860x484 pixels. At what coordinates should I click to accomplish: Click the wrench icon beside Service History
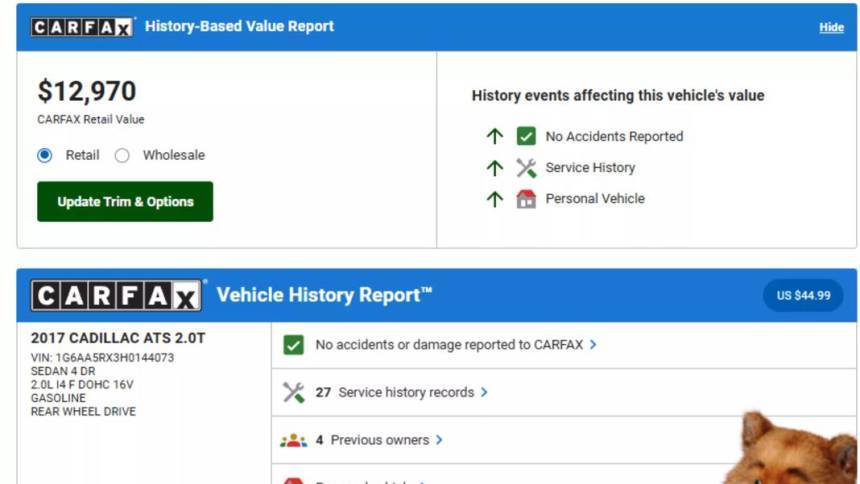[x=526, y=168]
